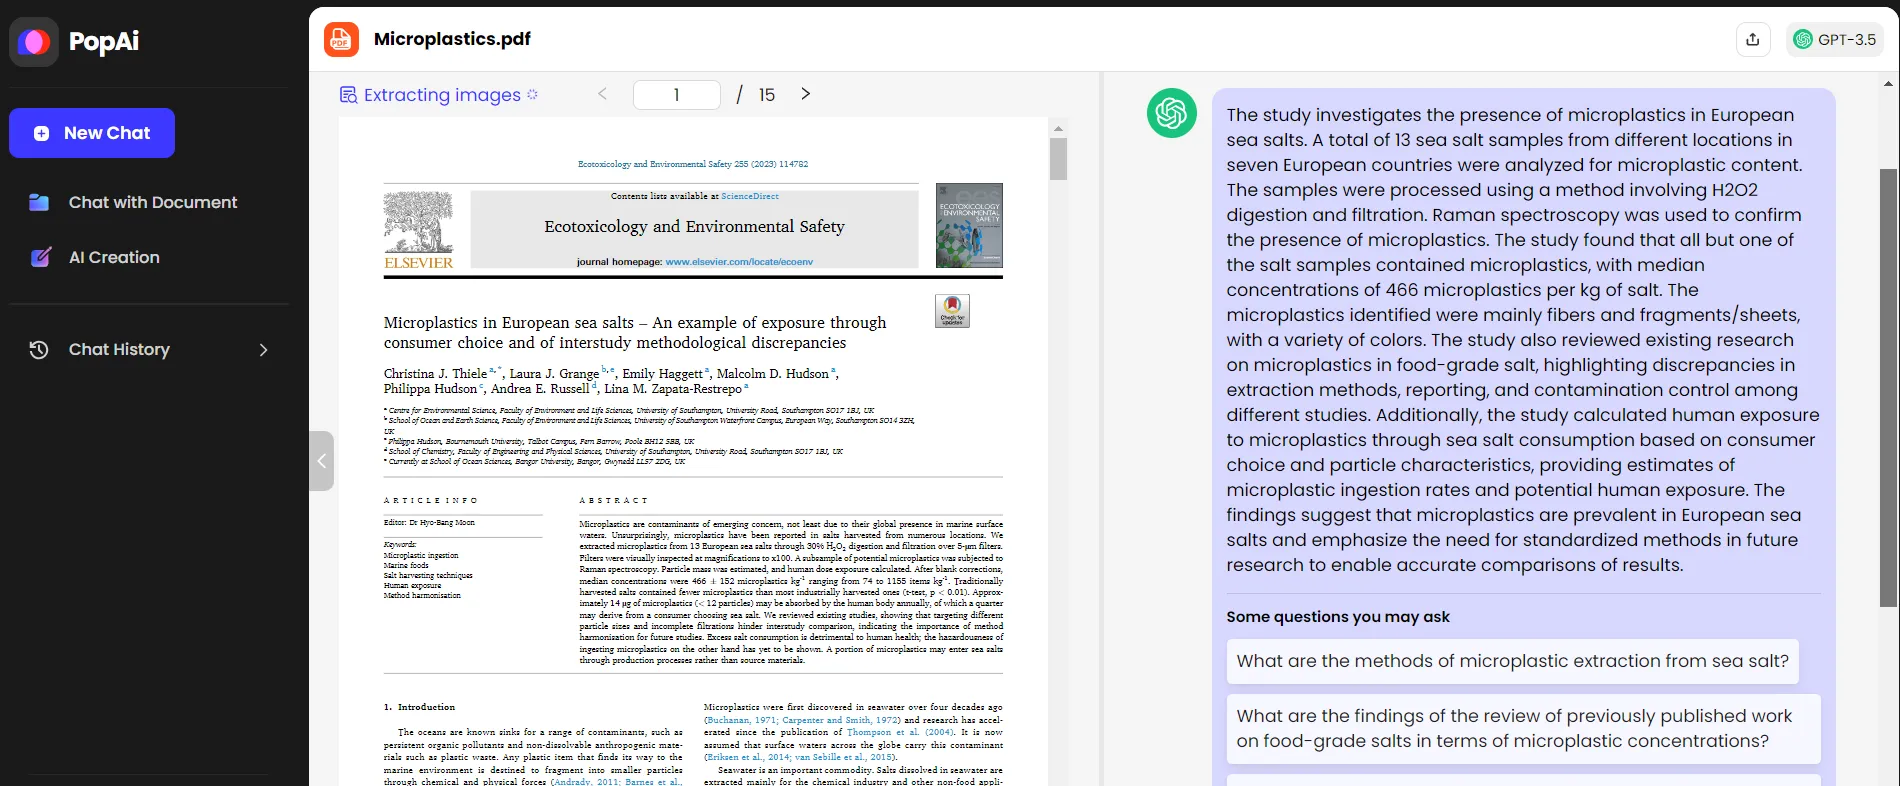
Task: Click the Microplastics.pdf file icon
Action: click(x=342, y=39)
